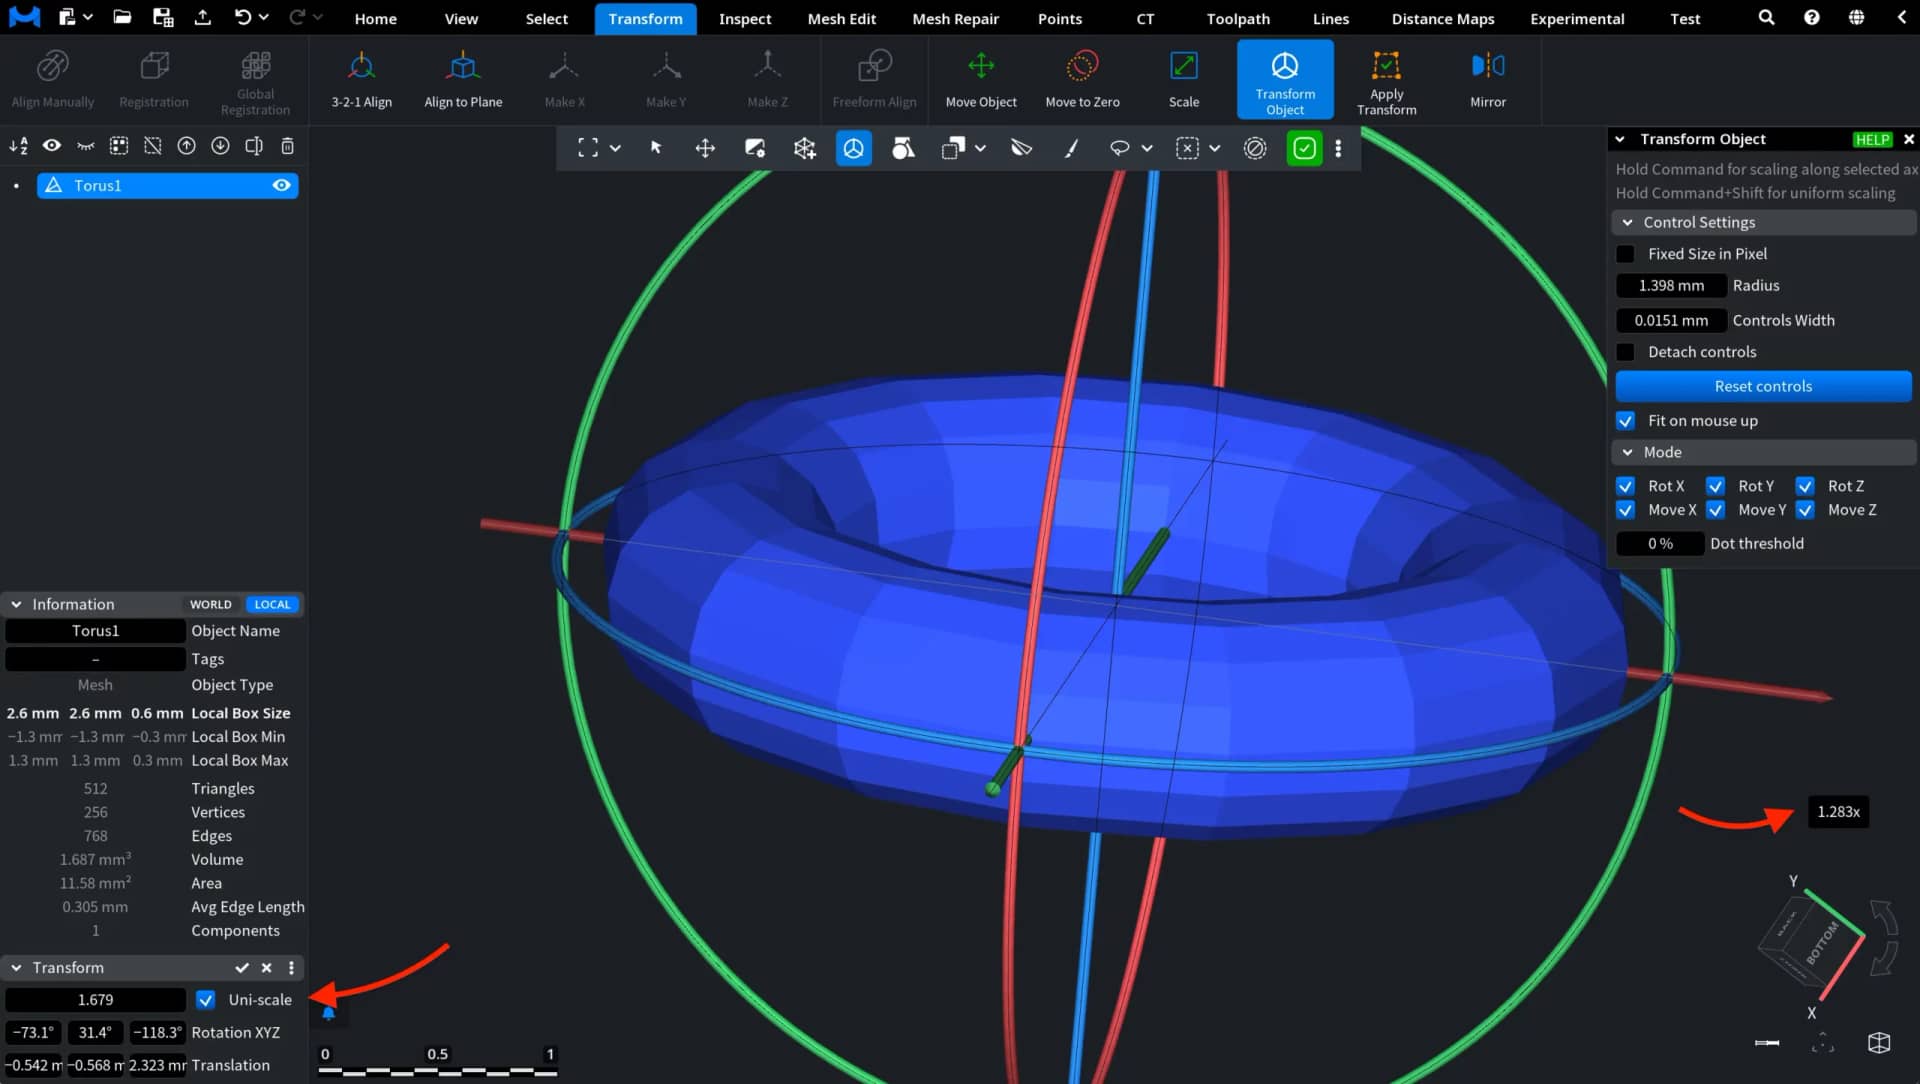The width and height of the screenshot is (1920, 1084).
Task: Select LOCAL coordinates in Information
Action: [272, 604]
